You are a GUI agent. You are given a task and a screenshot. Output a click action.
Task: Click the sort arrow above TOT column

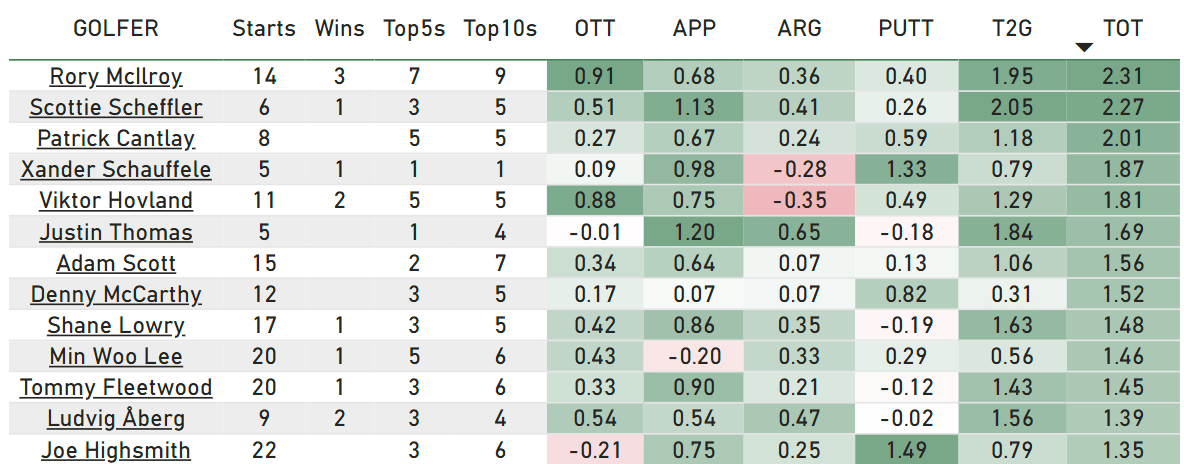coord(1084,48)
